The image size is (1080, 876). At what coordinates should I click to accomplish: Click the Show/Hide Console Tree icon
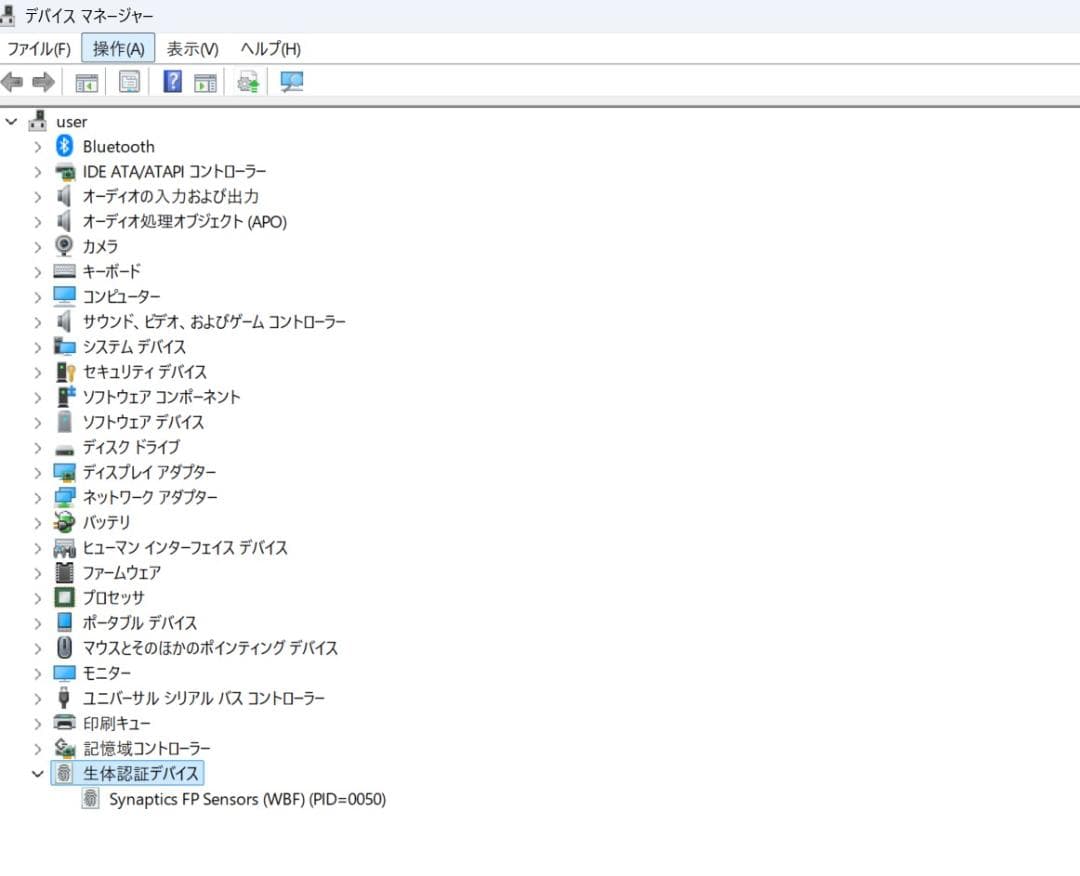[85, 81]
